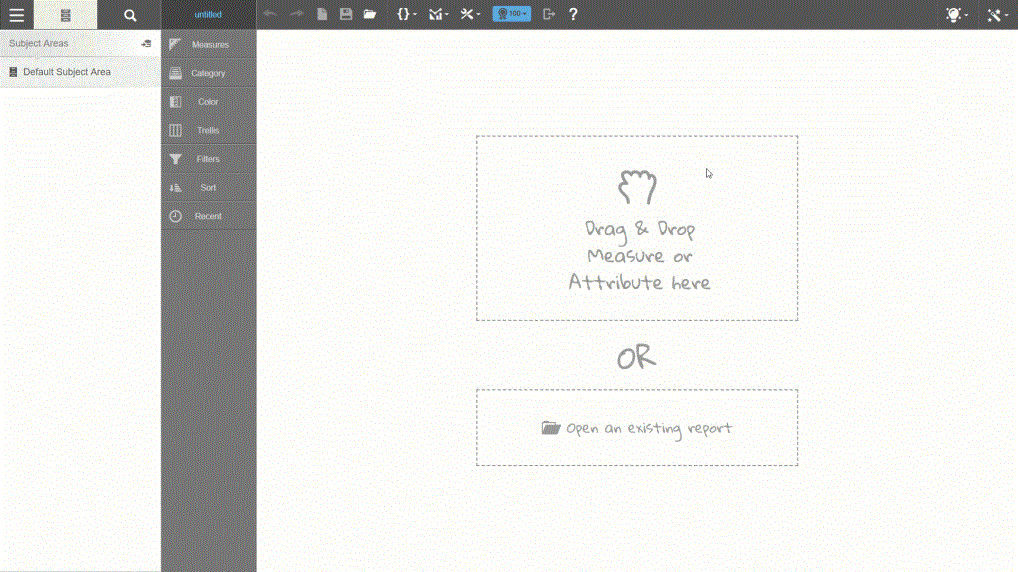Screen dimensions: 1018x572
Task: Open the curly braces dropdown
Action: pos(406,14)
